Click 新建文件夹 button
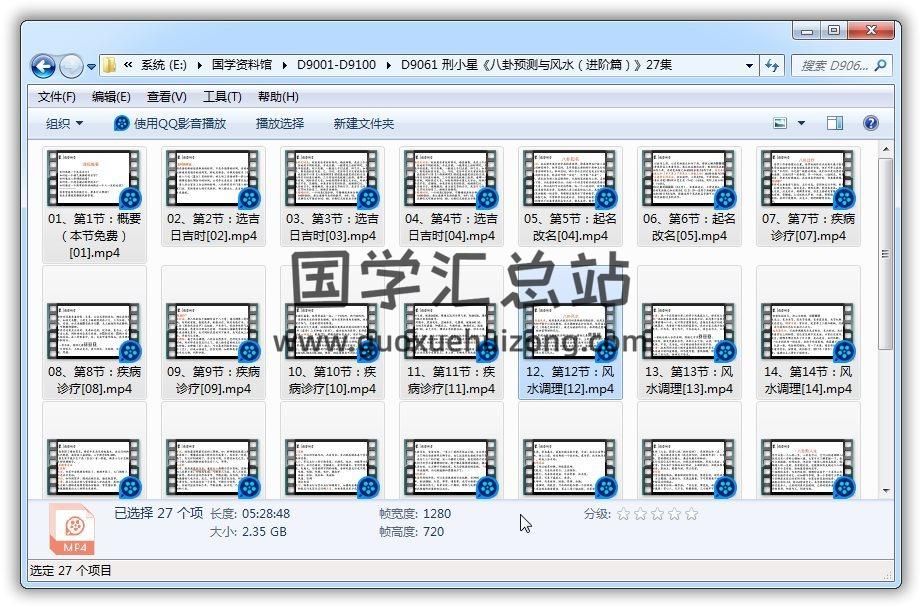Image resolution: width=922 pixels, height=609 pixels. [x=363, y=123]
